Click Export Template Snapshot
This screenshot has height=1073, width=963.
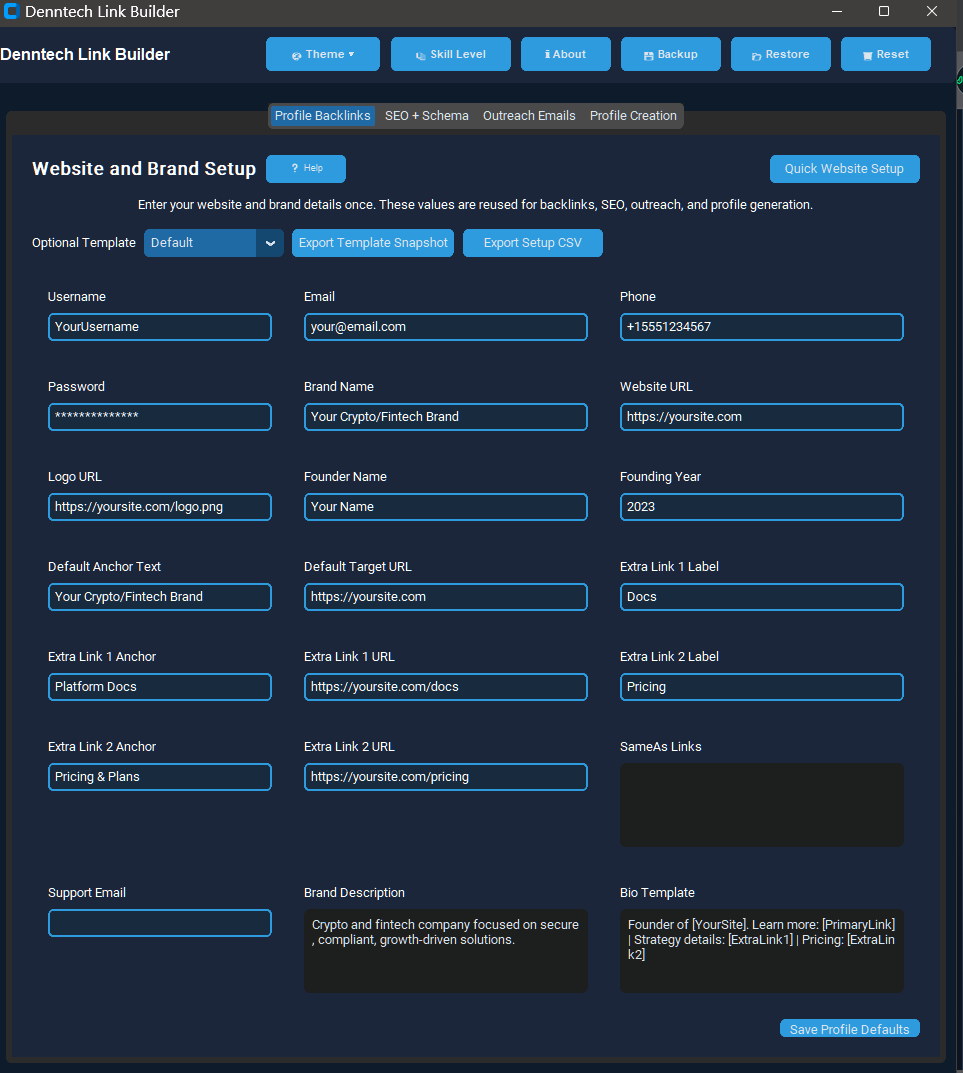372,242
